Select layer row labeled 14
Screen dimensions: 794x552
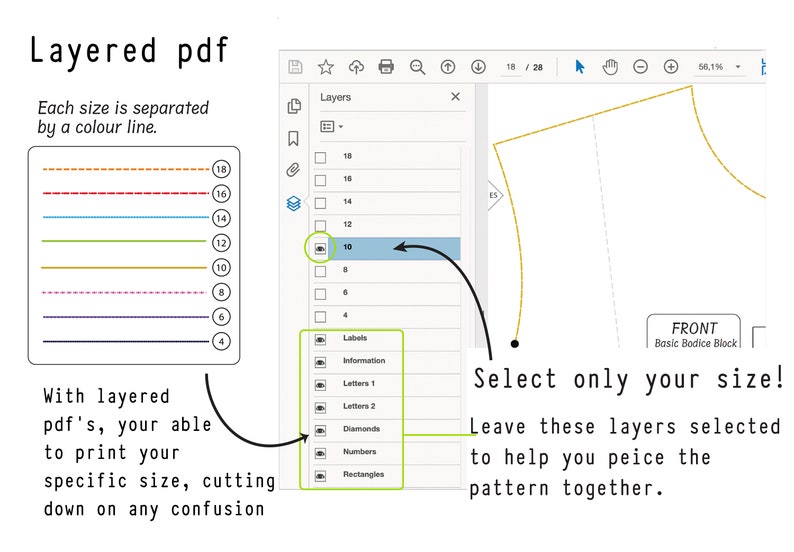coord(386,203)
